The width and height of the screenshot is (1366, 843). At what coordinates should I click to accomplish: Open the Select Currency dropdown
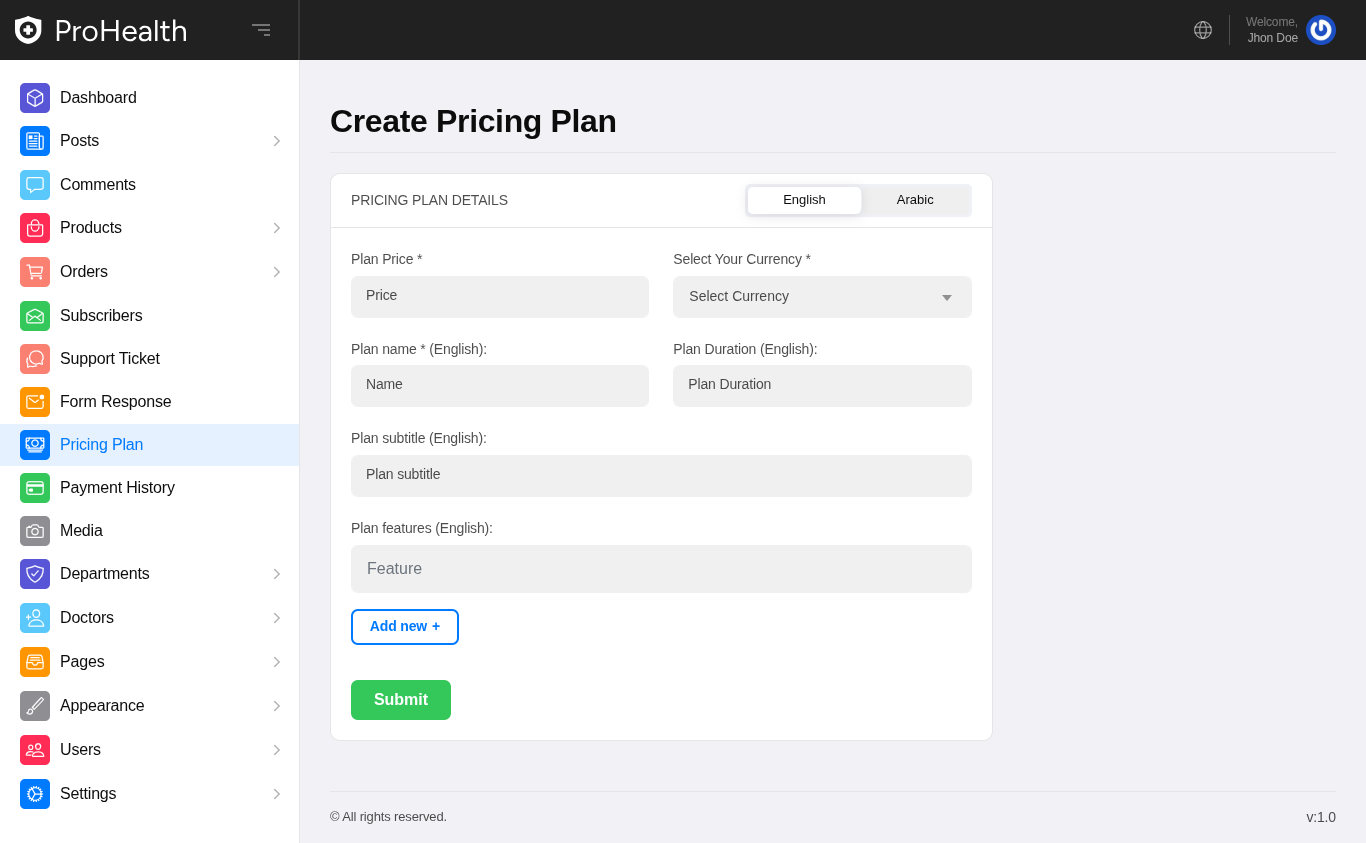click(x=822, y=297)
